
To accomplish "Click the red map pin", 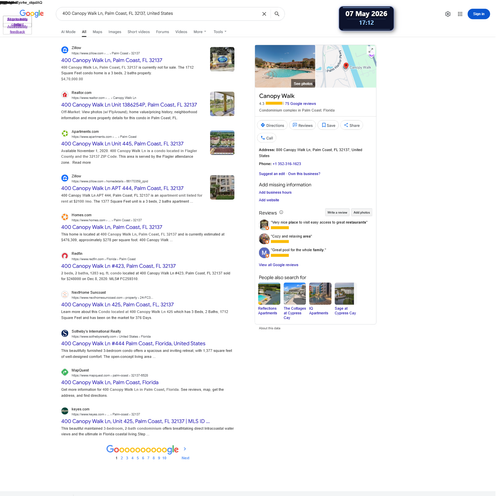I will tap(346, 66).
